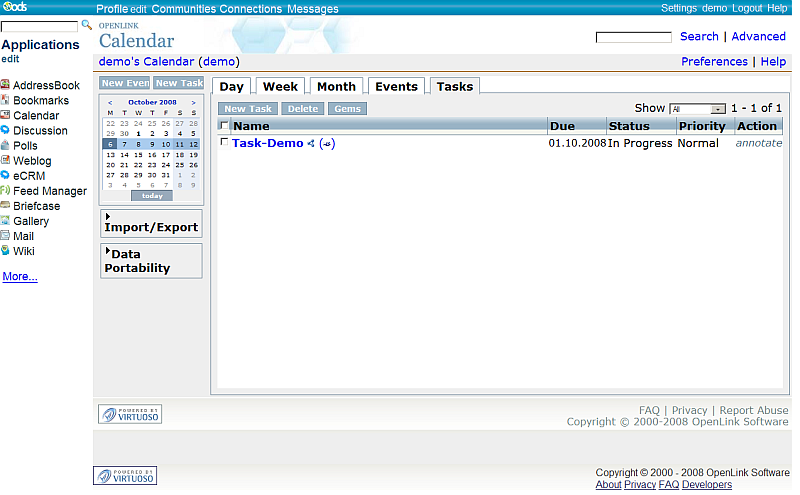The height and width of the screenshot is (495, 800).
Task: Switch to the Month tab
Action: pyautogui.click(x=336, y=87)
